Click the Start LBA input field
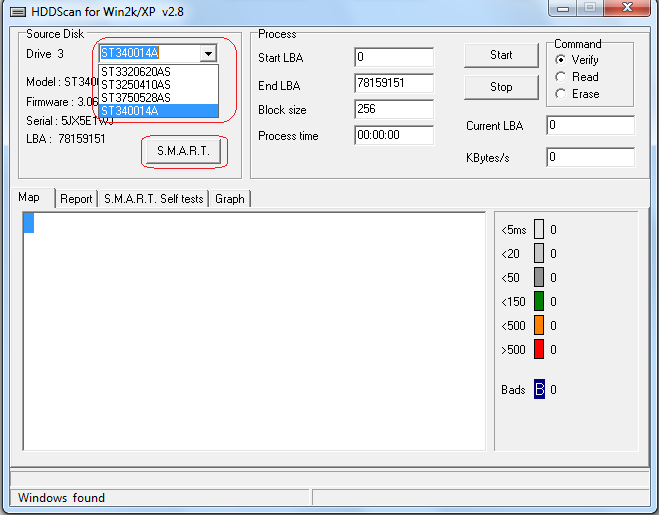The image size is (659, 515). [394, 57]
